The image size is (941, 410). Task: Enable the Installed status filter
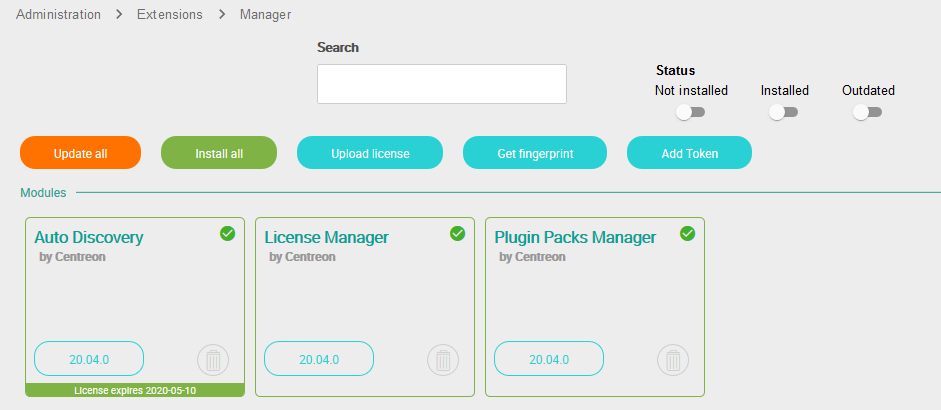pyautogui.click(x=784, y=112)
